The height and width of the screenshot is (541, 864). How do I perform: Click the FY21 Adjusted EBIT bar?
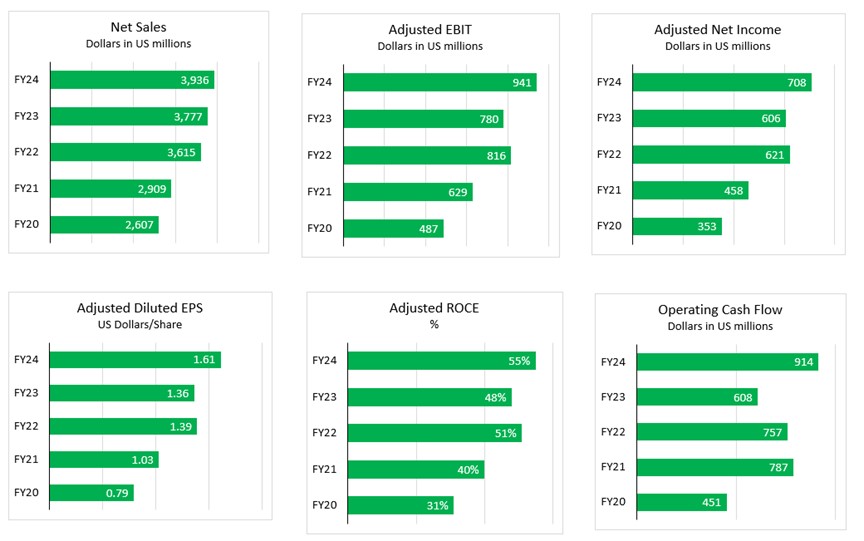[x=410, y=192]
